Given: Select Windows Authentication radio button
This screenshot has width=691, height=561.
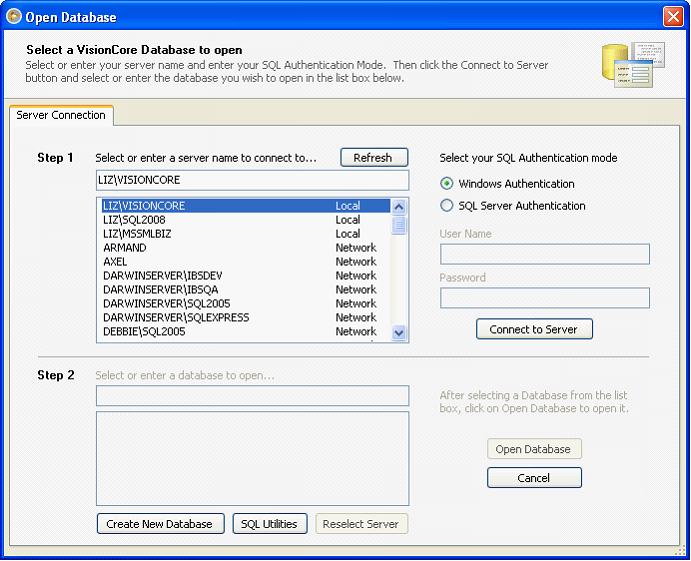Looking at the screenshot, I should click(446, 183).
